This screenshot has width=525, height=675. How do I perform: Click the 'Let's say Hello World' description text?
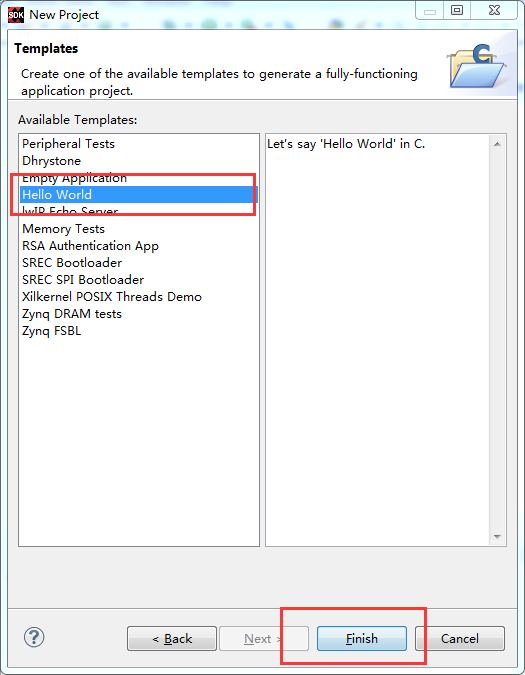[x=346, y=144]
